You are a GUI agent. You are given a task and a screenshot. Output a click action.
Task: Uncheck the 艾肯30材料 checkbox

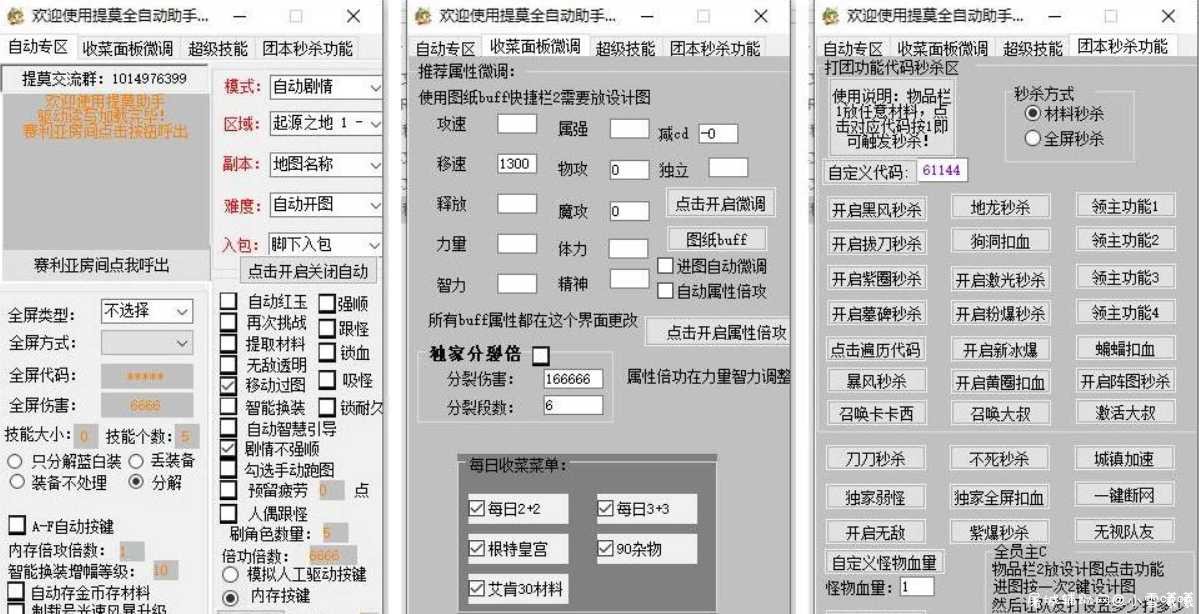(476, 589)
